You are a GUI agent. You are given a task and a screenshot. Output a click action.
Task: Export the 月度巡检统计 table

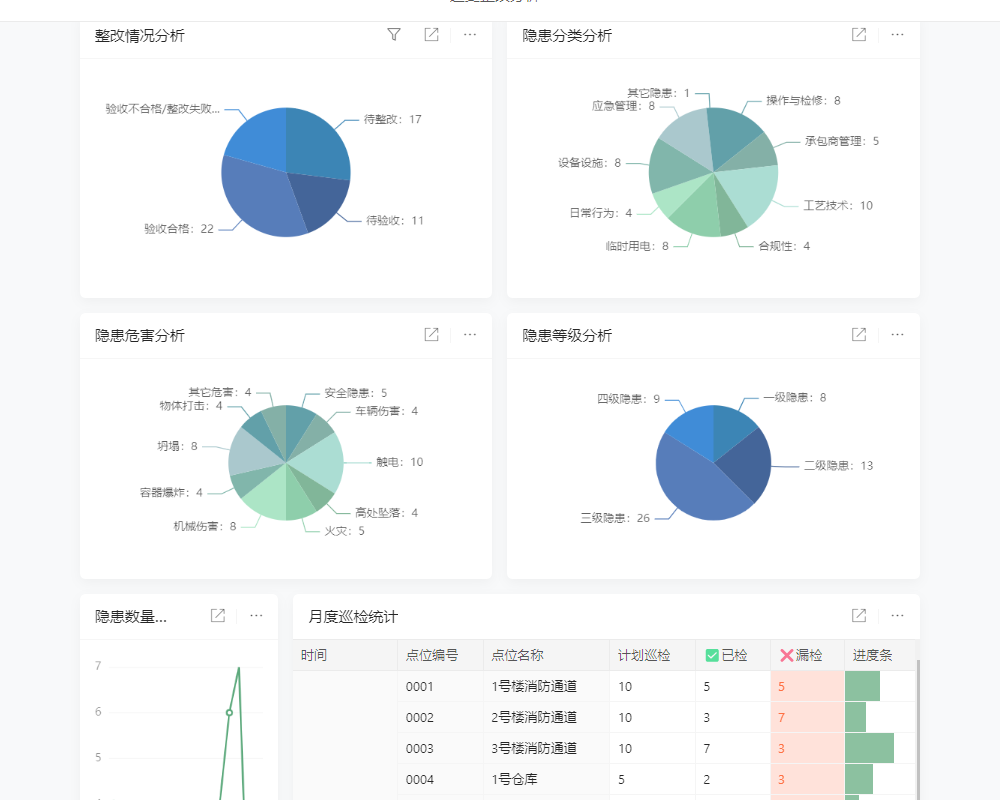click(858, 615)
